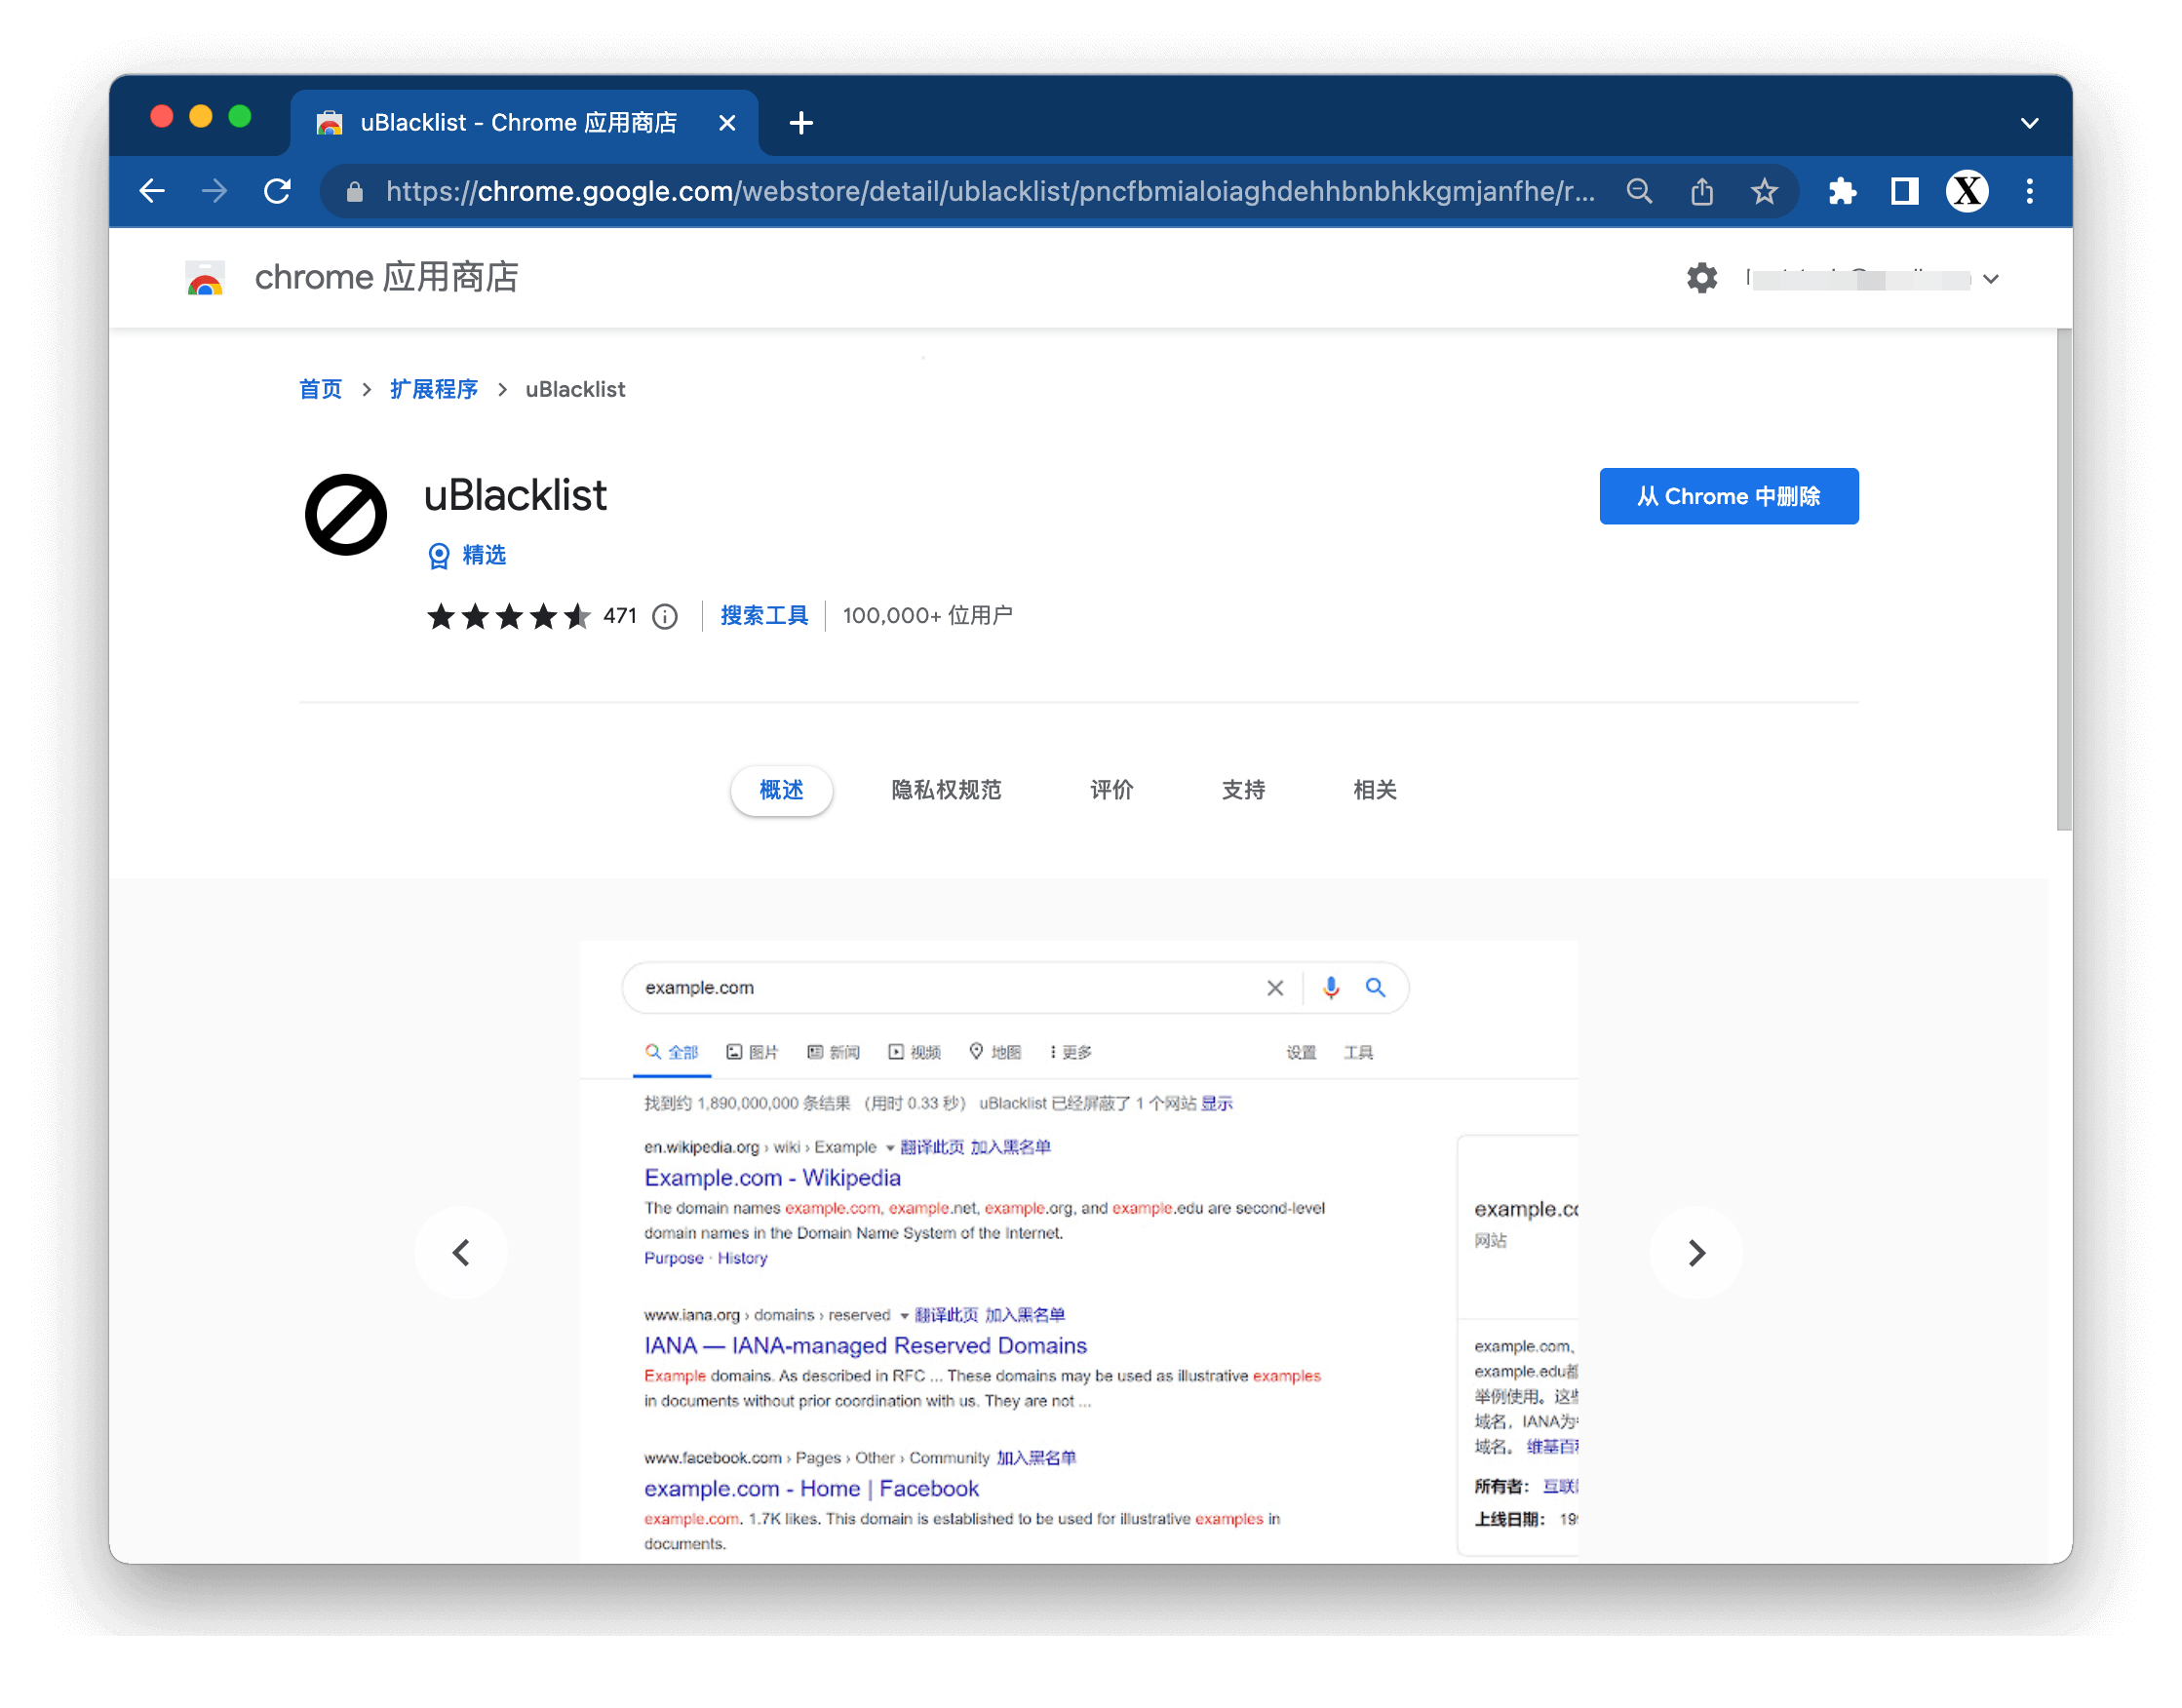Show rating info via the i icon
Screen dimensions: 2182x1708
[x=665, y=616]
